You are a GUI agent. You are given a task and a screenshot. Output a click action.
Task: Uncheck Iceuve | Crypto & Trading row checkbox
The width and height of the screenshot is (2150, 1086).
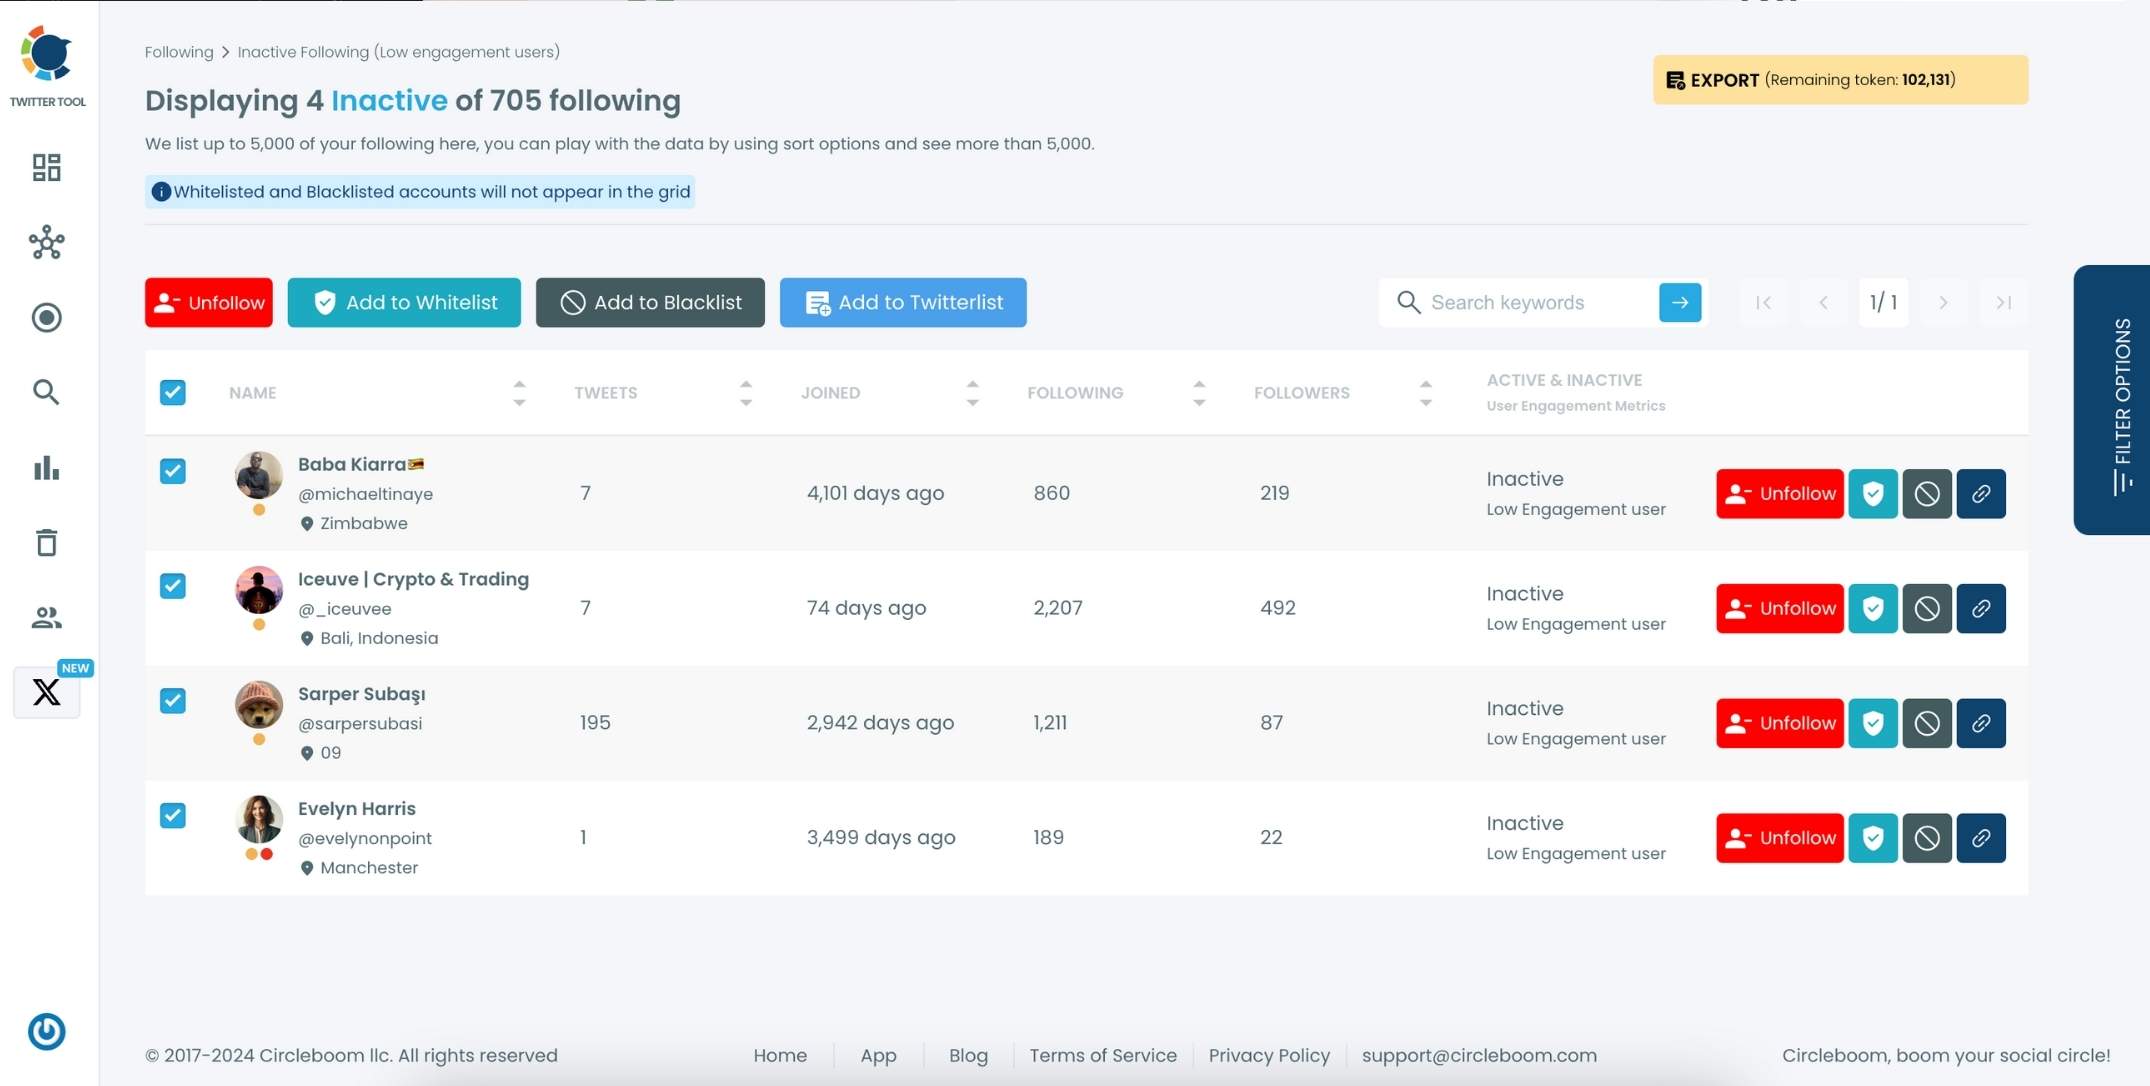tap(173, 586)
